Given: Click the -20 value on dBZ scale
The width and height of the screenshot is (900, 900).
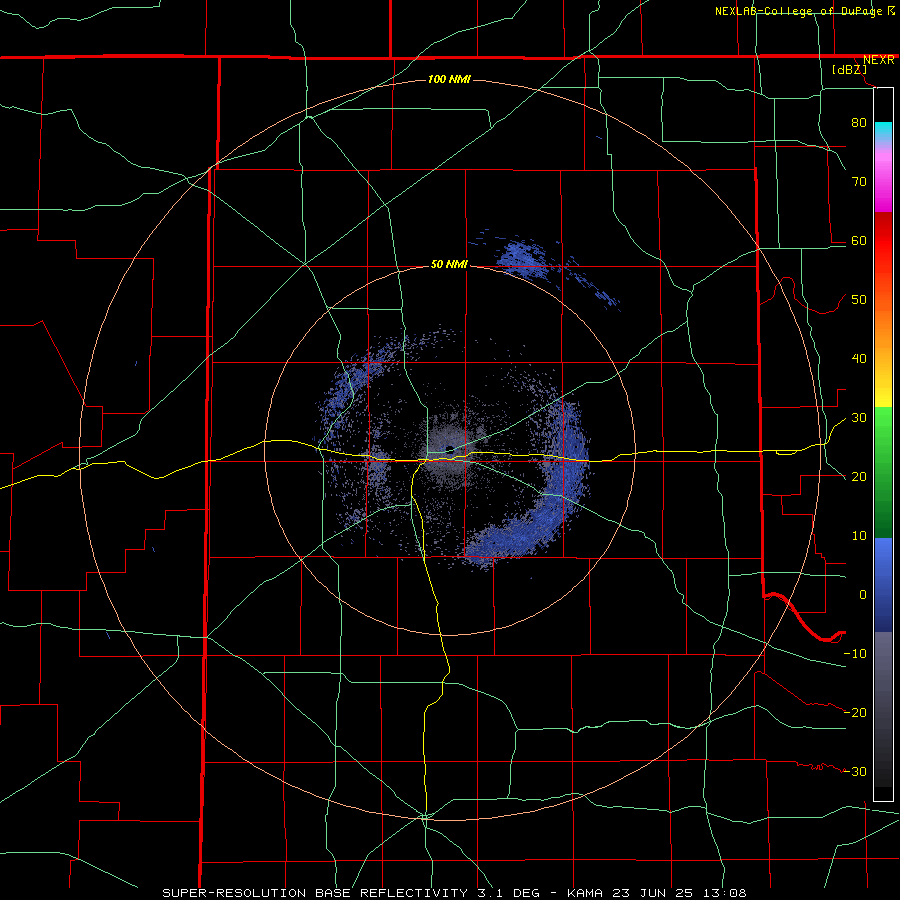Looking at the screenshot, I should point(855,712).
